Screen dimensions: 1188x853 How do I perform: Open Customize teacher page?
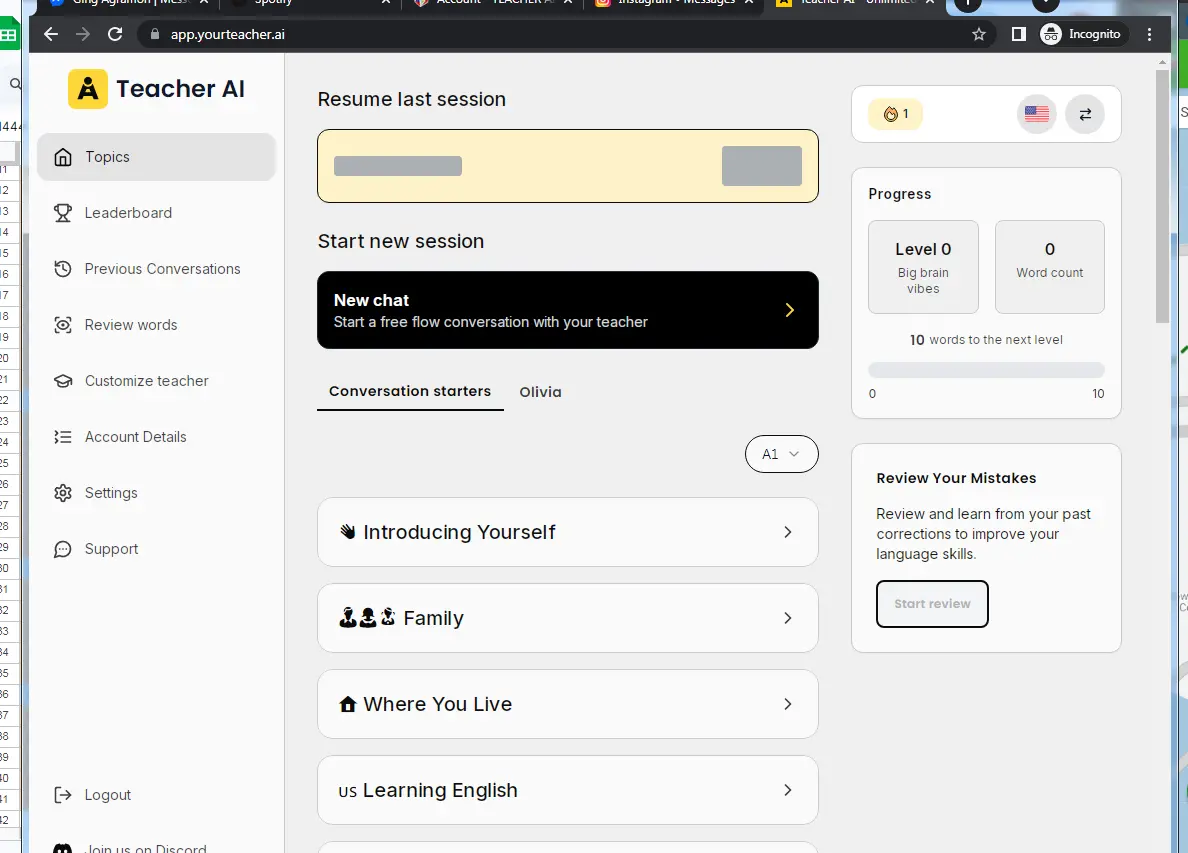pyautogui.click(x=156, y=381)
